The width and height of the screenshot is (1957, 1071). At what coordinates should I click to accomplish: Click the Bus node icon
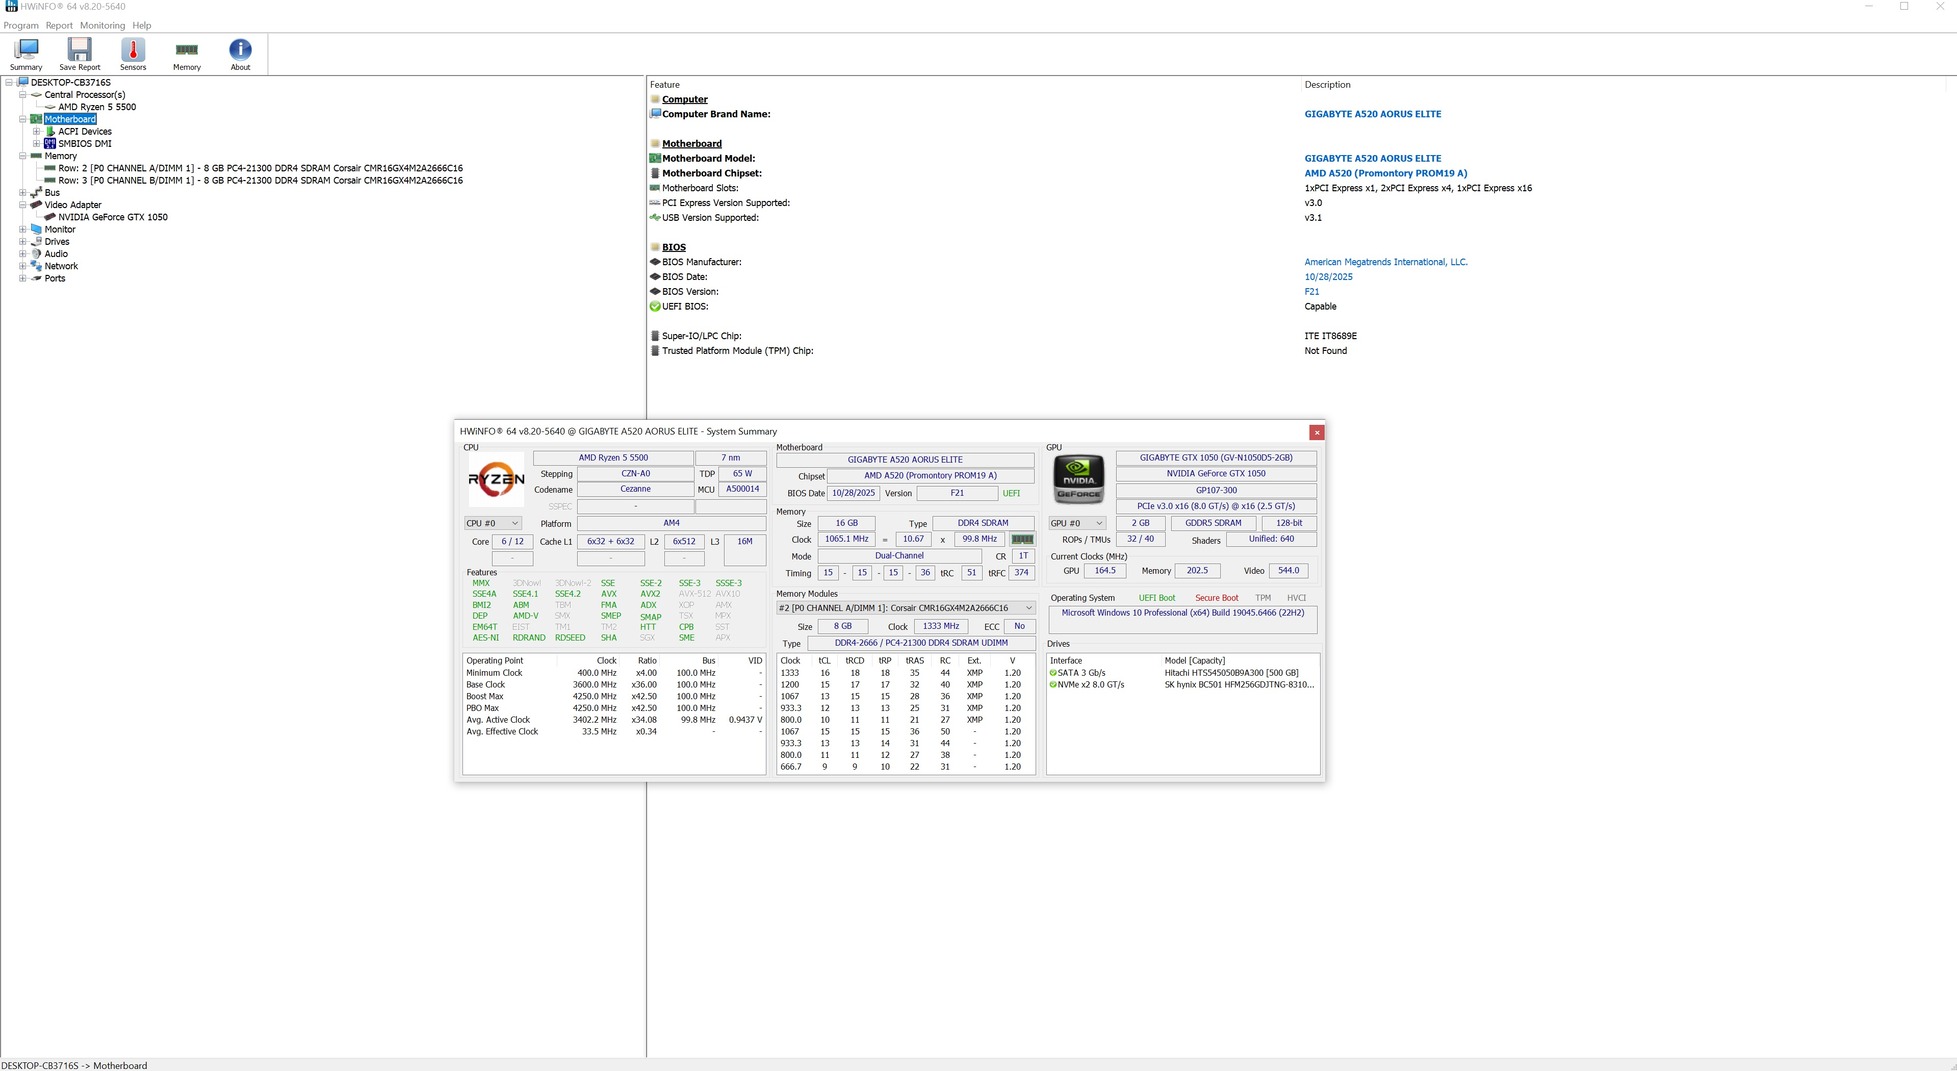[37, 193]
